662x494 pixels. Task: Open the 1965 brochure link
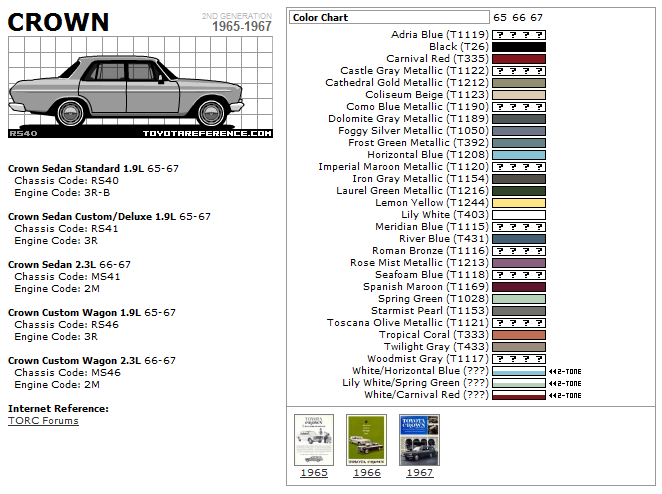click(x=314, y=472)
